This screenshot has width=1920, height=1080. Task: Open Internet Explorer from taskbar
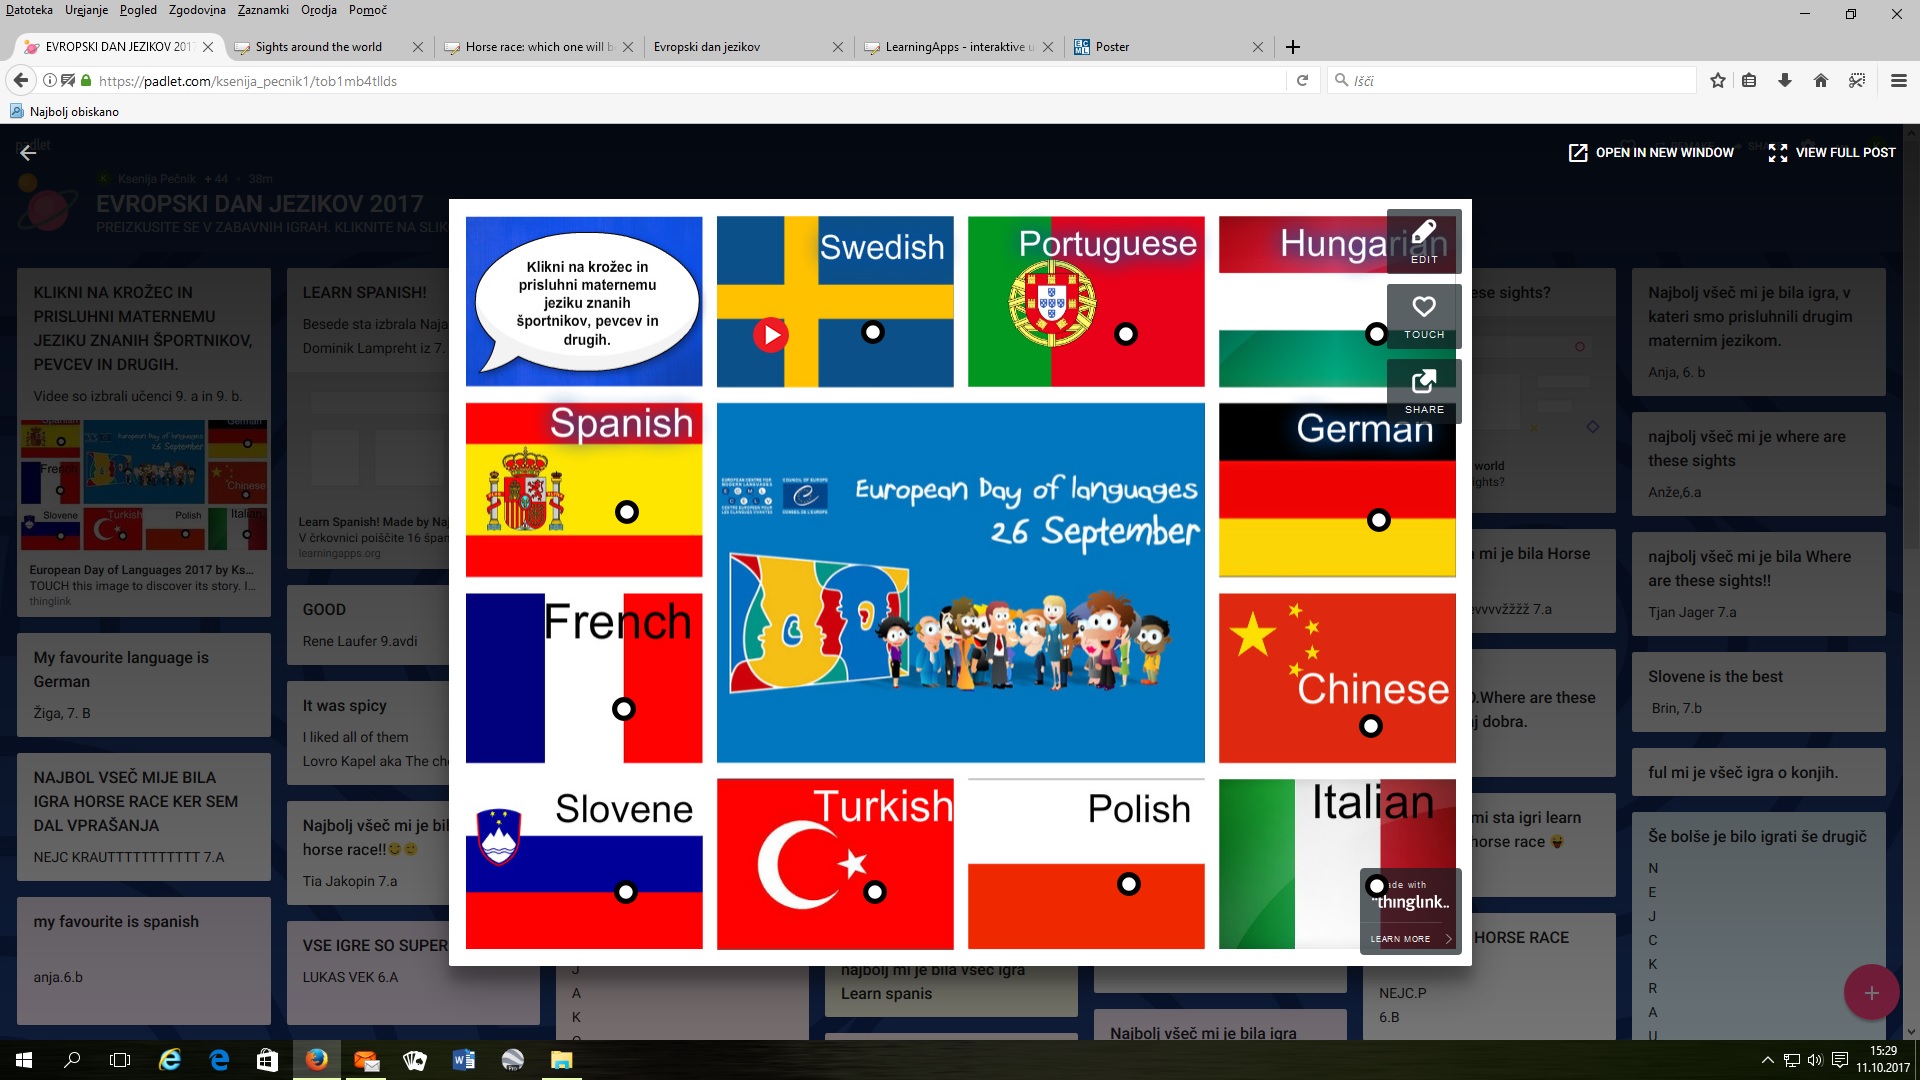(x=170, y=1060)
